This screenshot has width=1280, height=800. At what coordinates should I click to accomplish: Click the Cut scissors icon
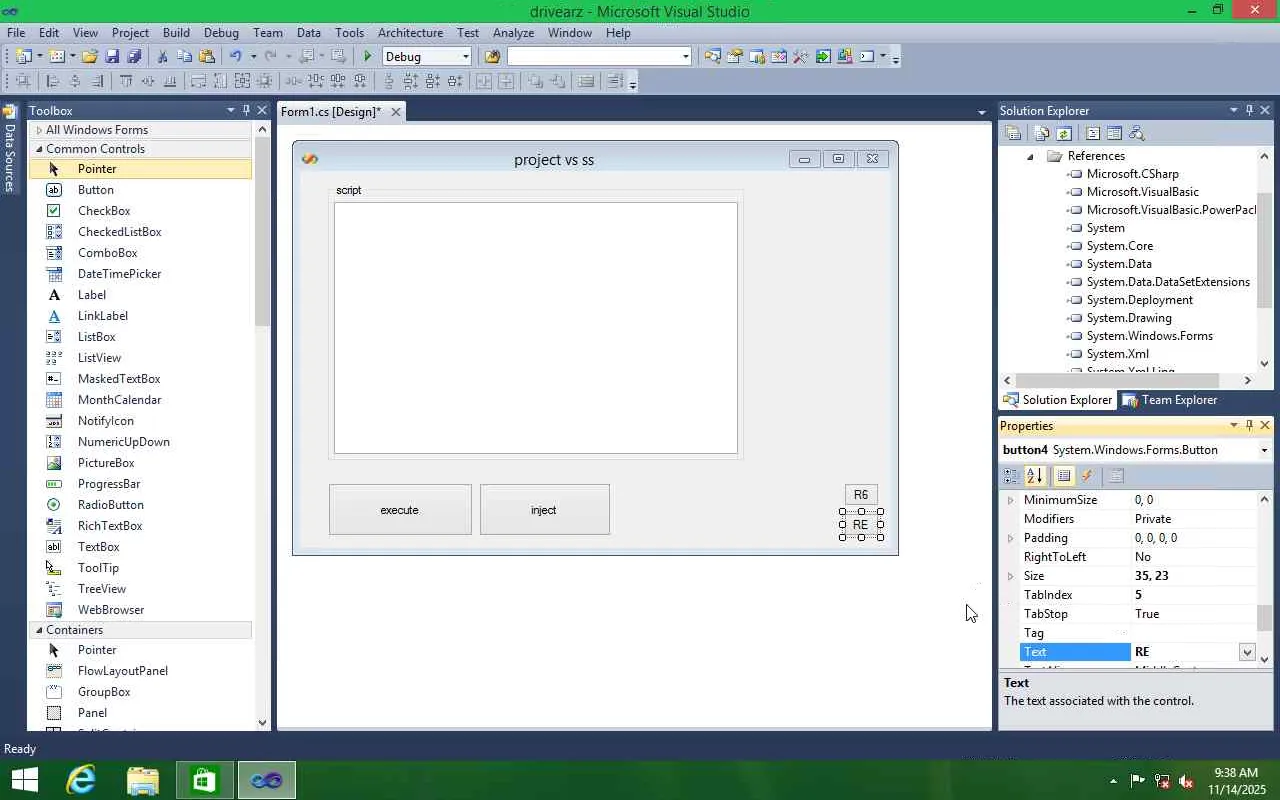[x=163, y=57]
